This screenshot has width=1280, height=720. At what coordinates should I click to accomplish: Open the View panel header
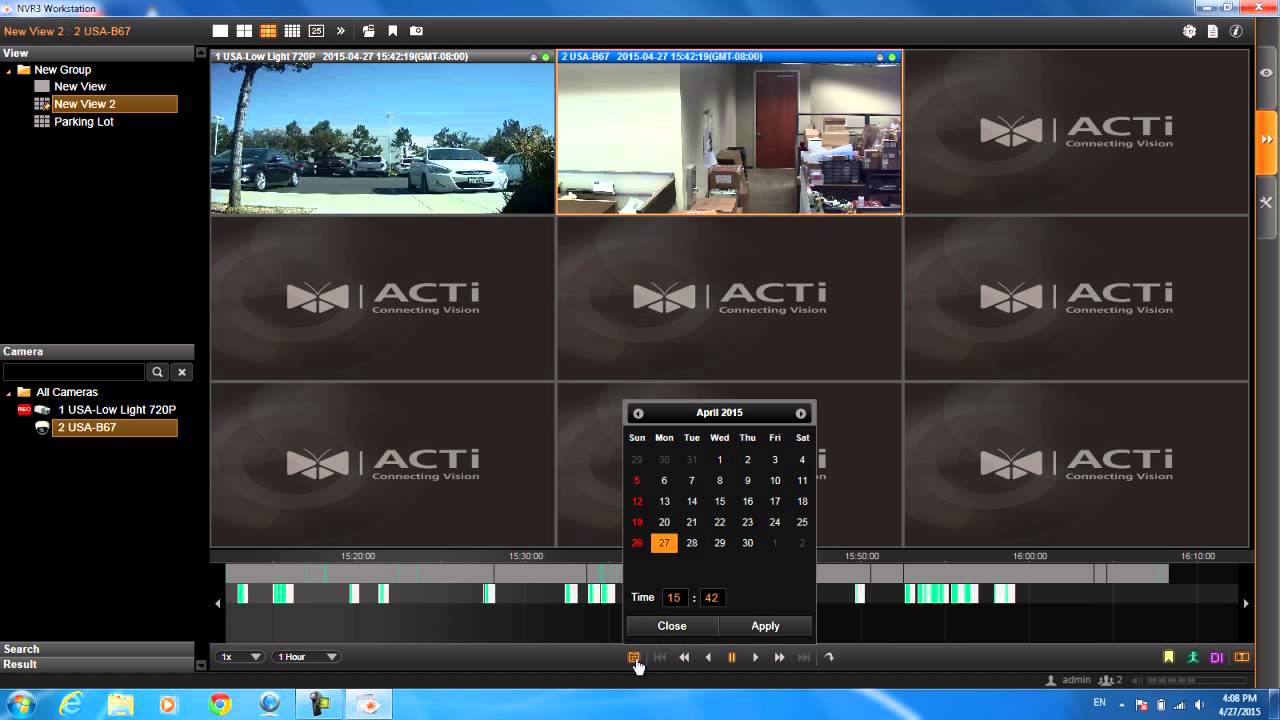point(97,53)
